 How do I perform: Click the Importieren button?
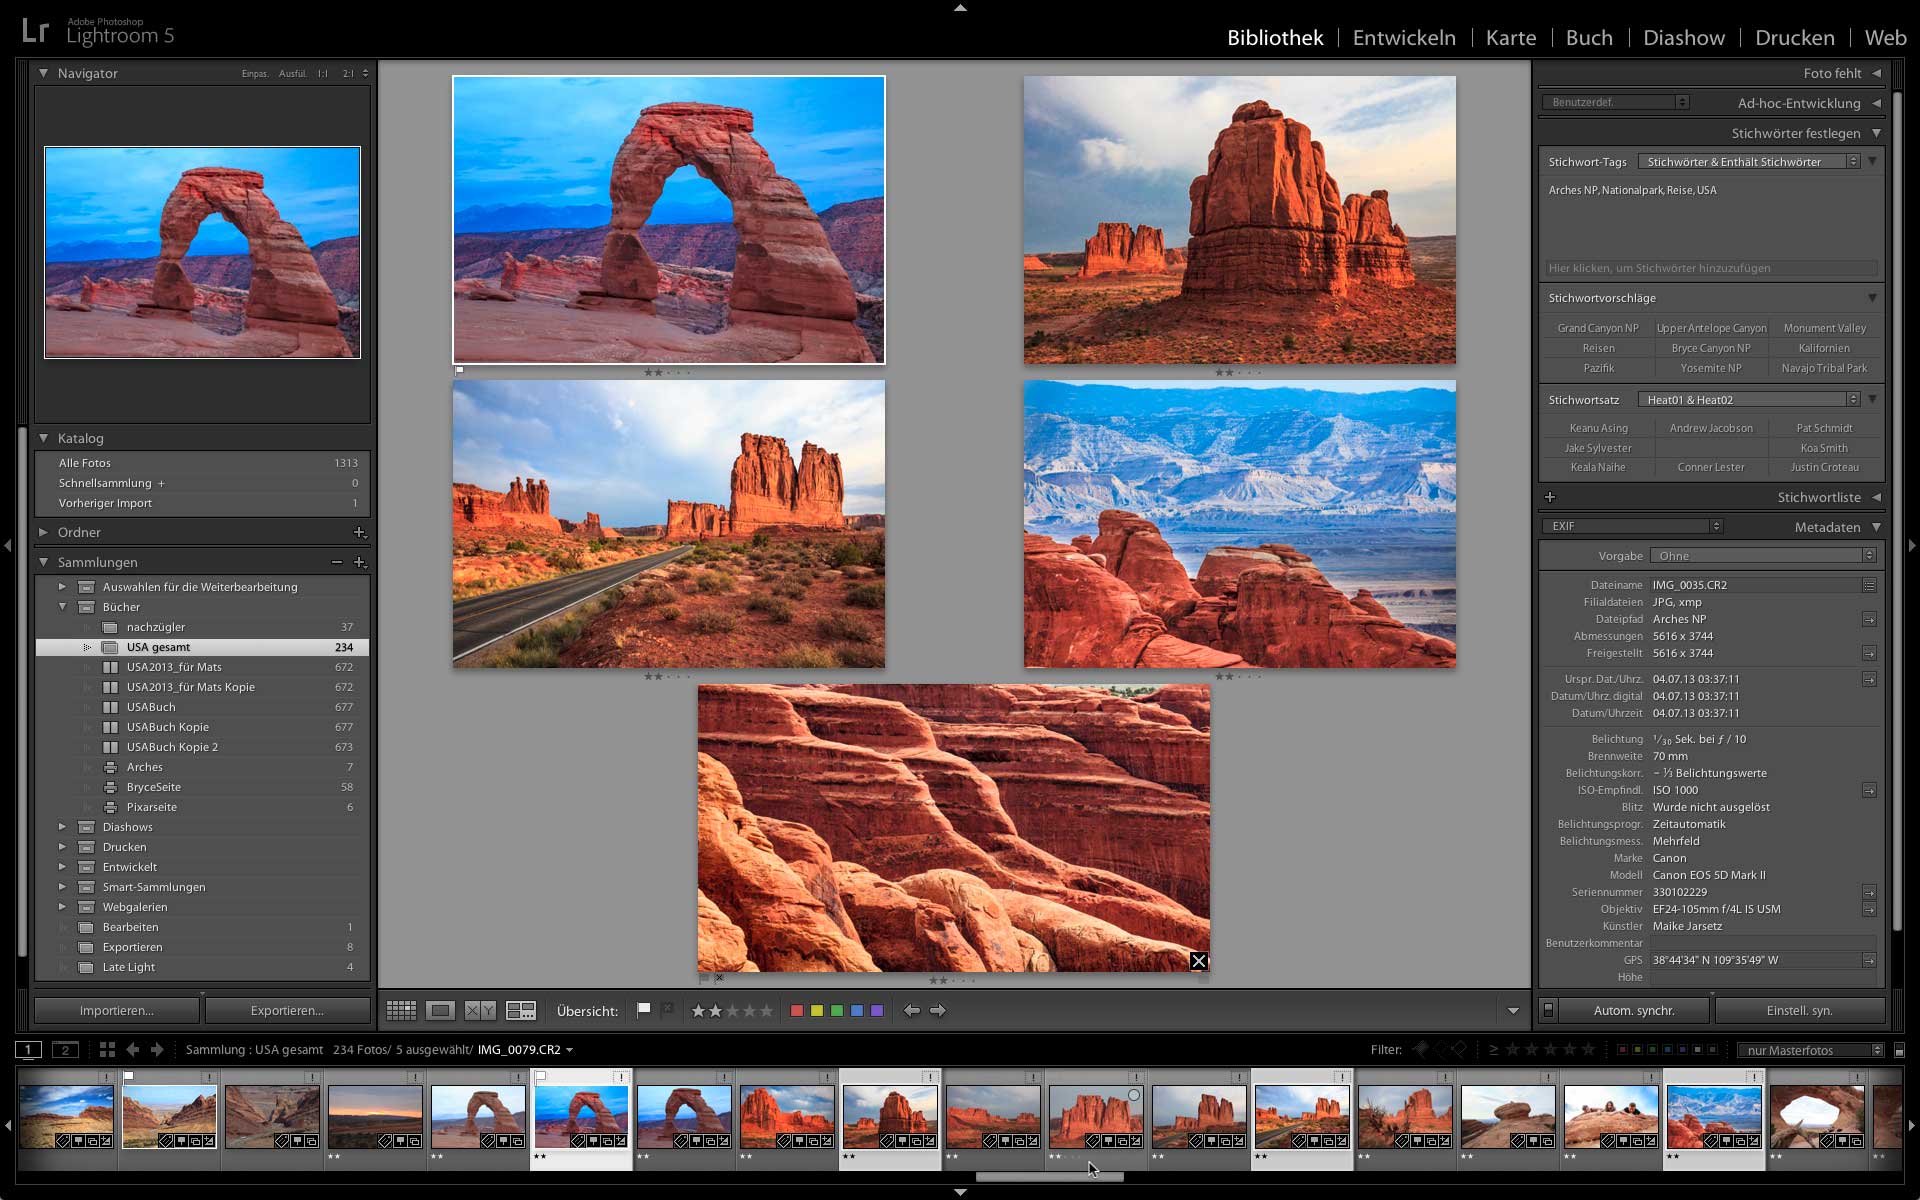point(117,1010)
